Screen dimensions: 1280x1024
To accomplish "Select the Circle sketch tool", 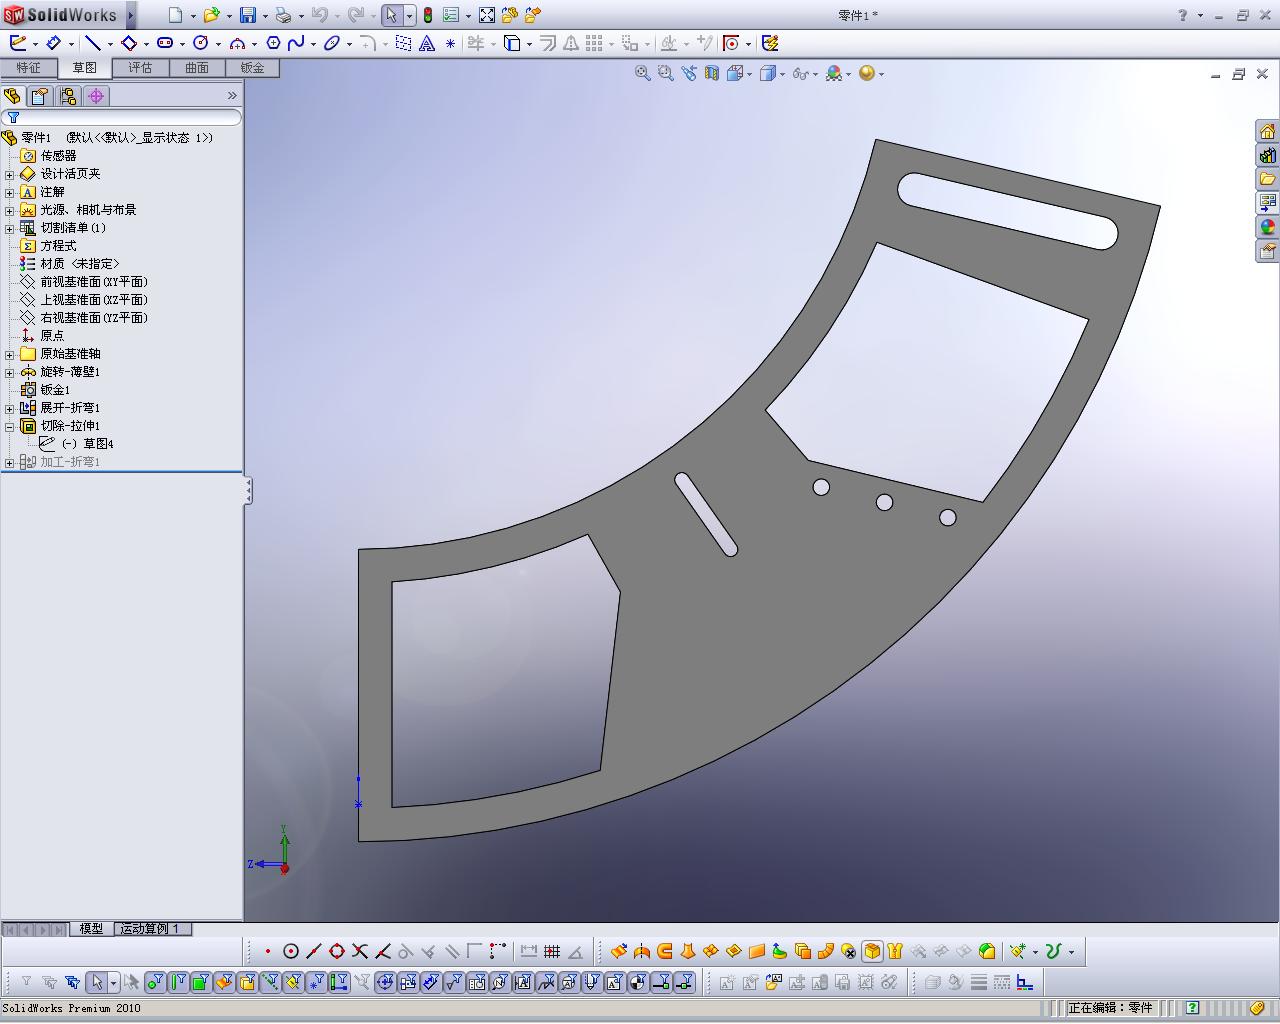I will tap(200, 43).
